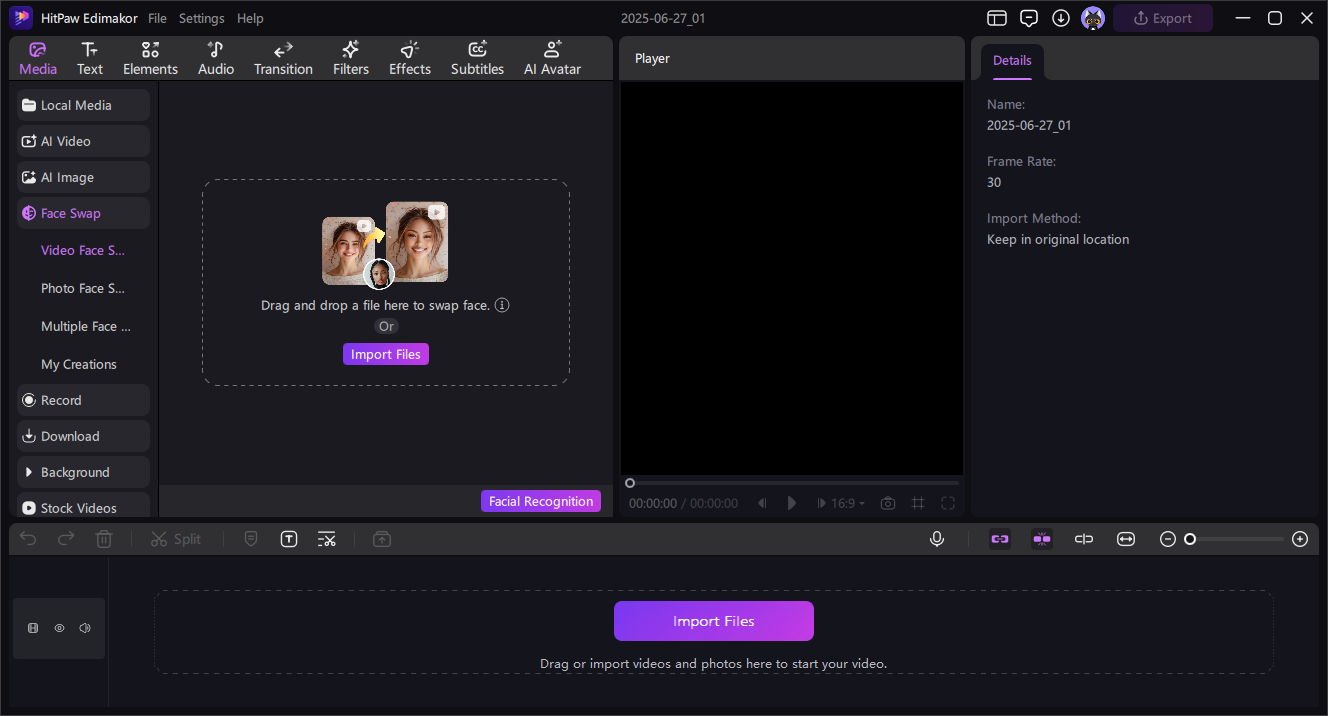Open the Download section

(x=83, y=436)
